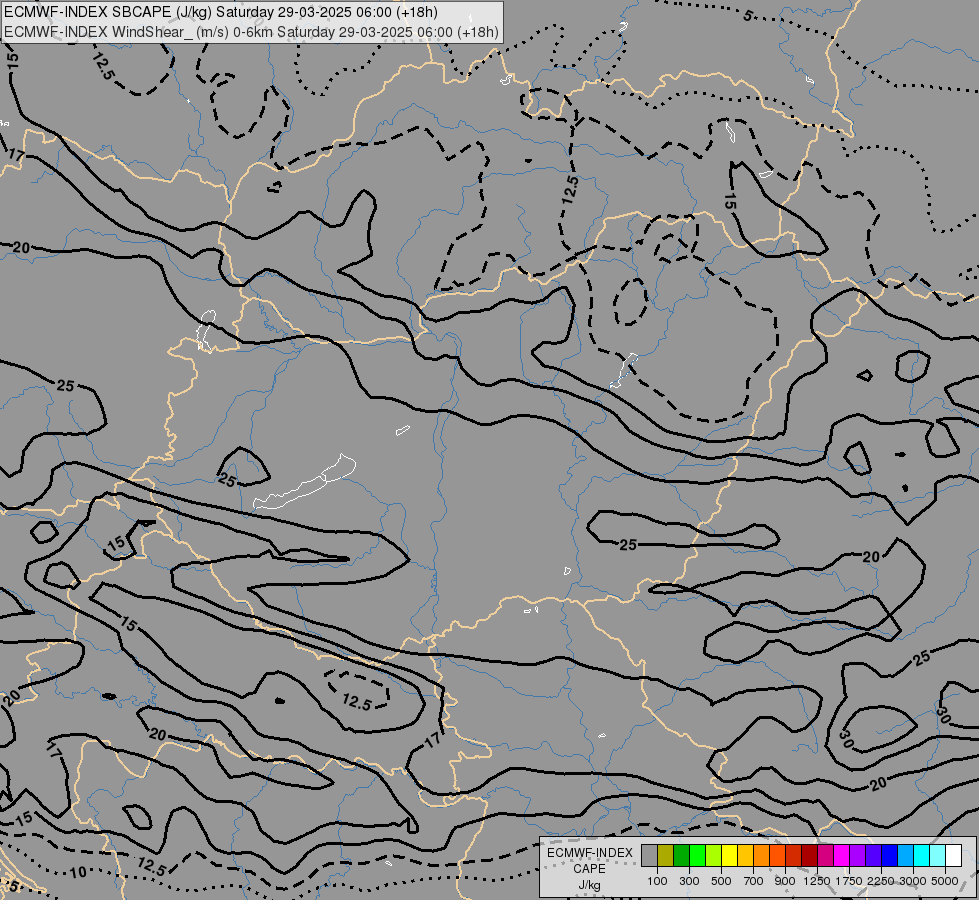Viewport: 979px width, 900px height.
Task: Pick the pure yellow swatch in the legend
Action: coord(729,856)
